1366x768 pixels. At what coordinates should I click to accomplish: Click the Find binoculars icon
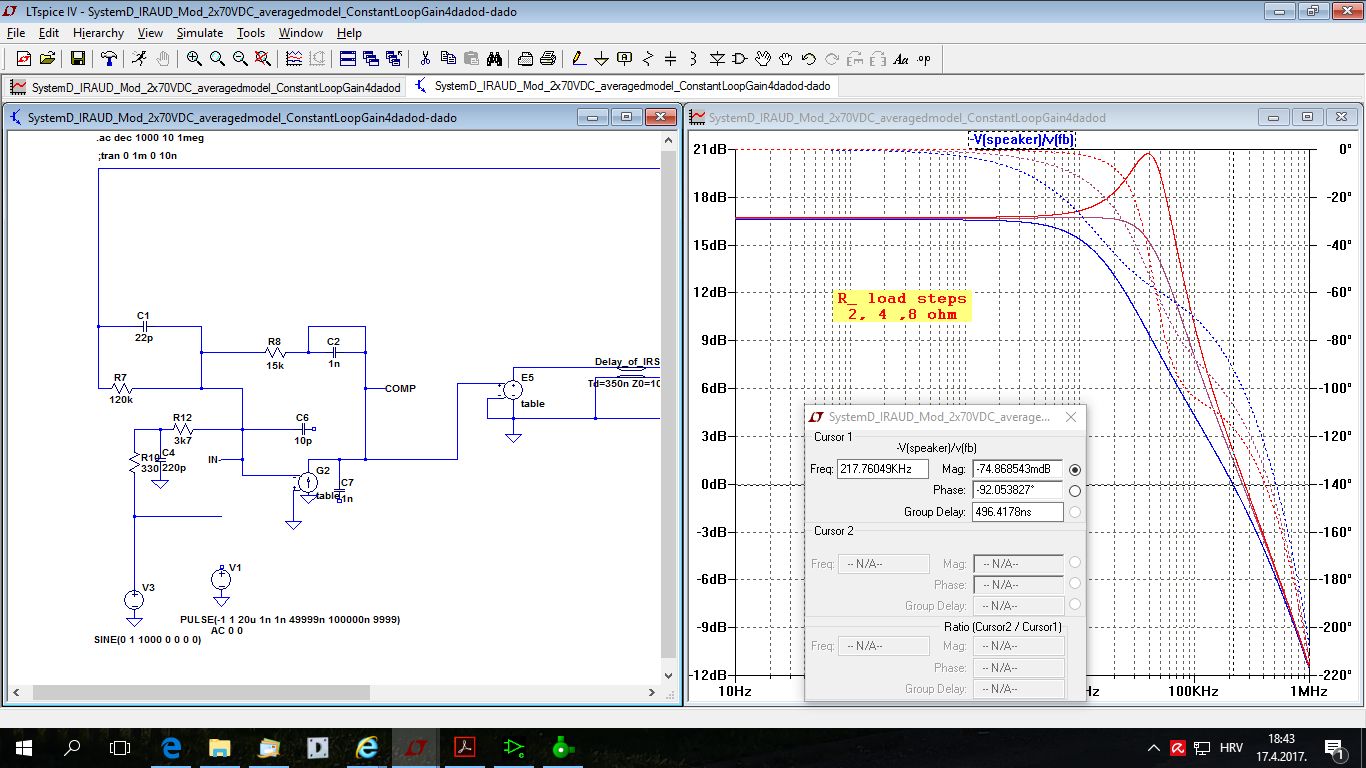click(x=494, y=59)
